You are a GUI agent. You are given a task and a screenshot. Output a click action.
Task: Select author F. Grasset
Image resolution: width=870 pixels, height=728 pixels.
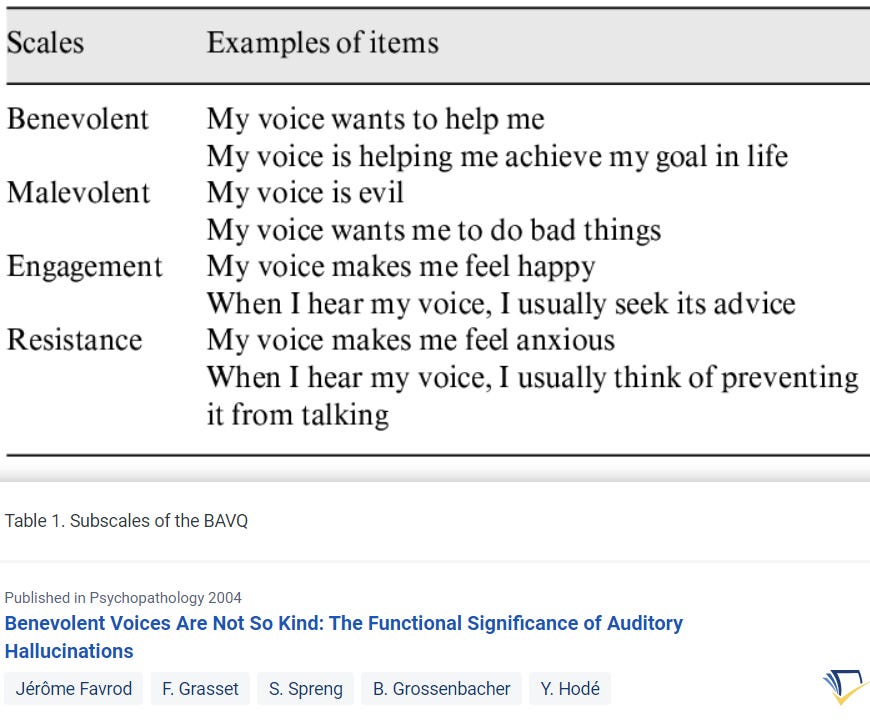[200, 689]
